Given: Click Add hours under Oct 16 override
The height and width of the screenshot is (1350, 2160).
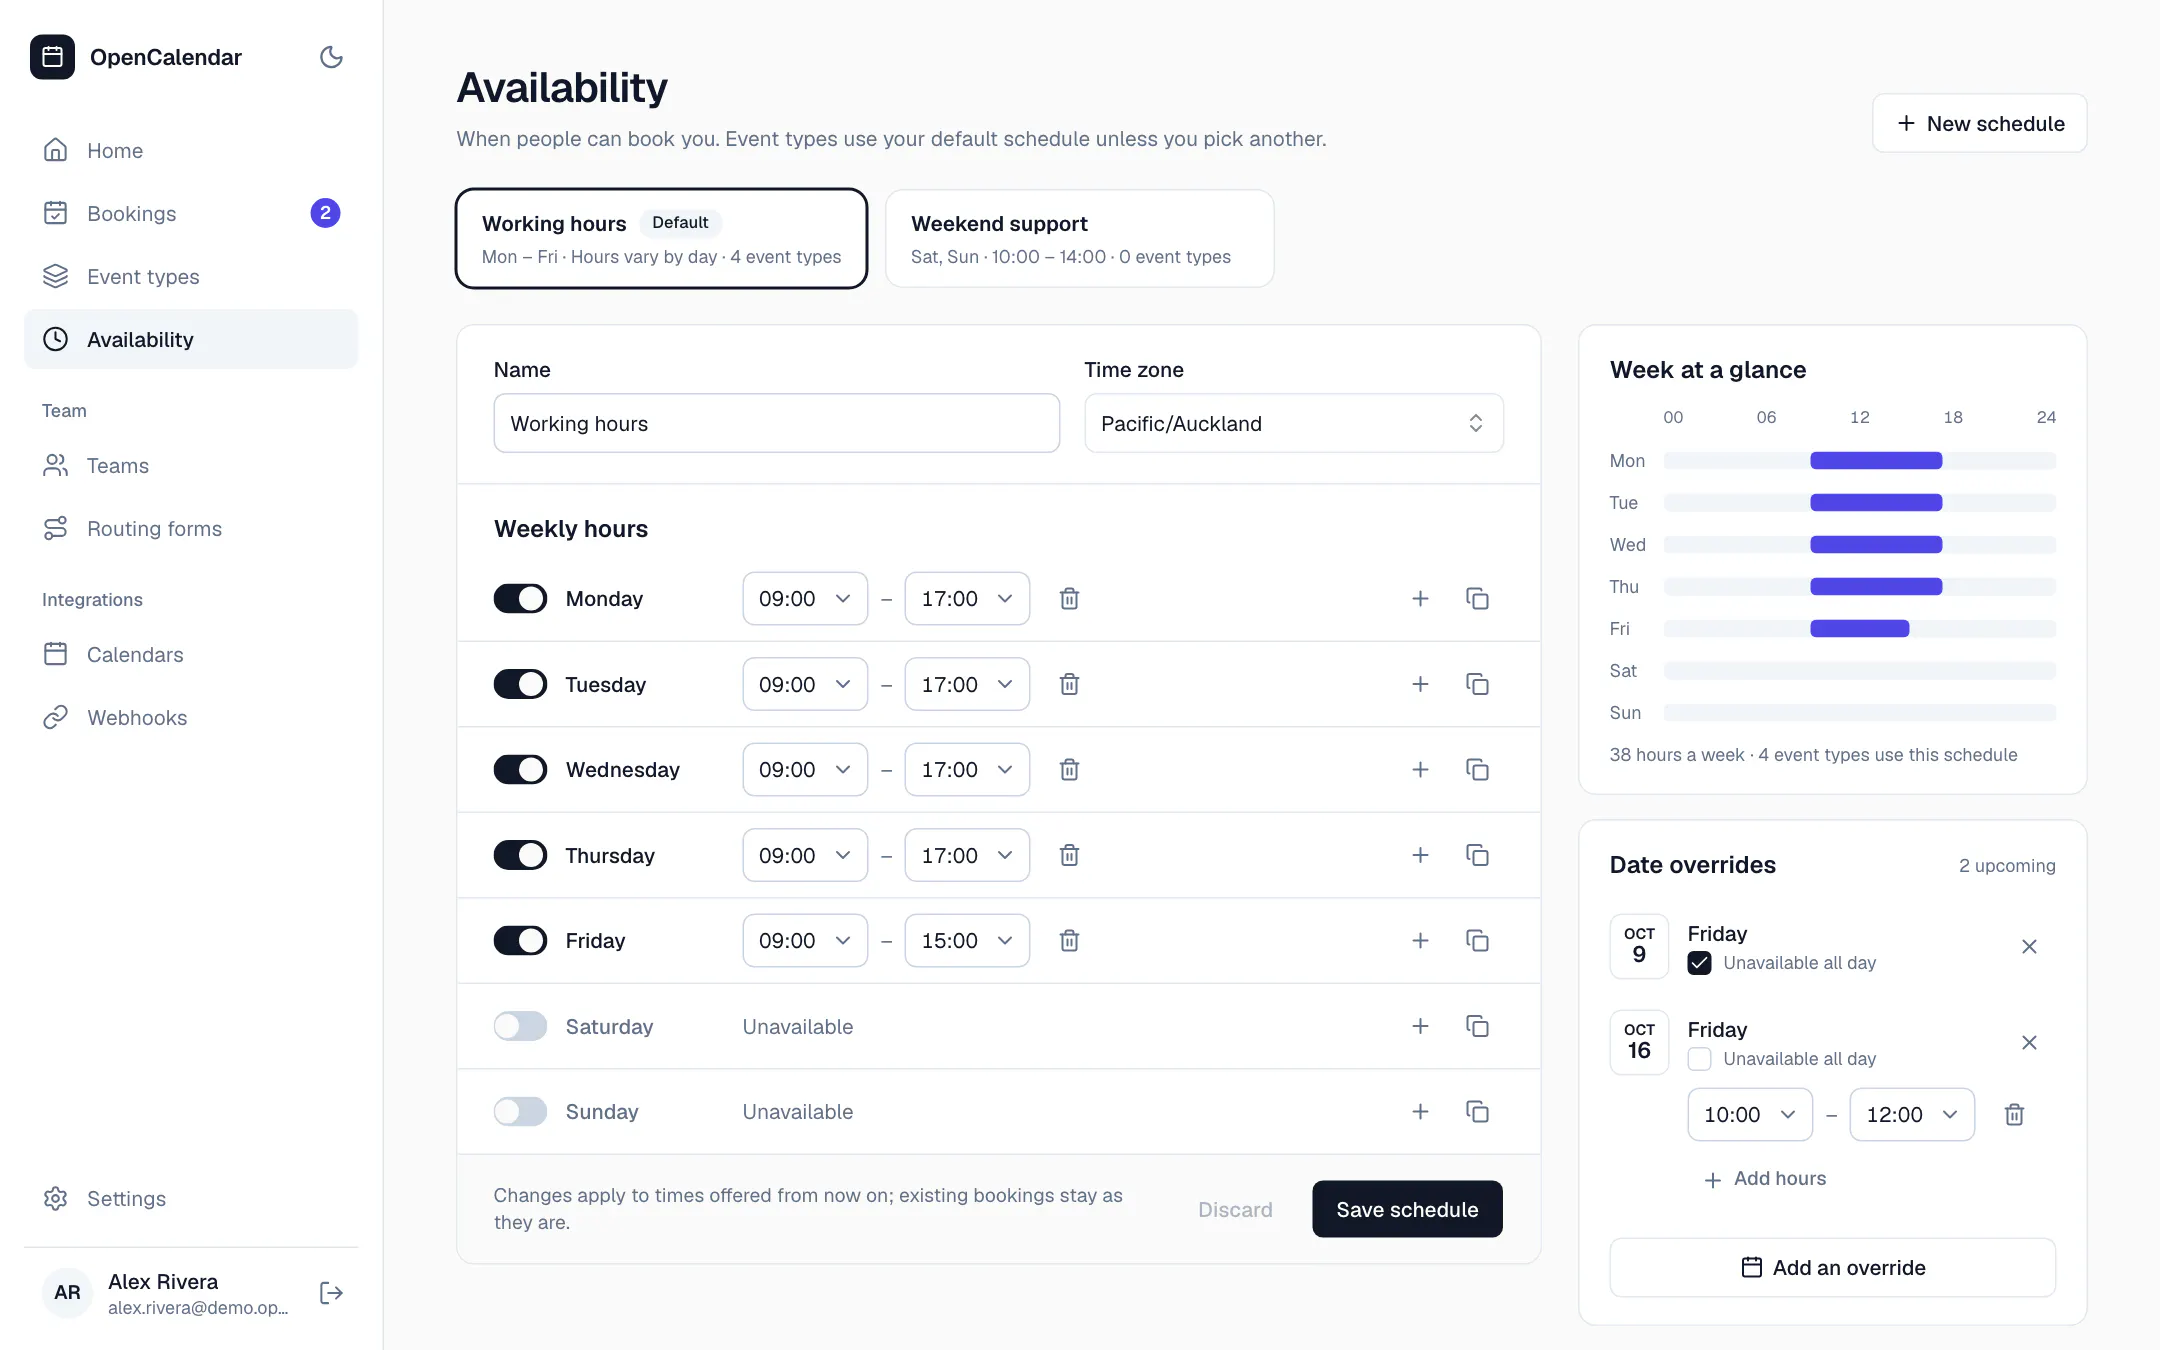Looking at the screenshot, I should [x=1765, y=1179].
